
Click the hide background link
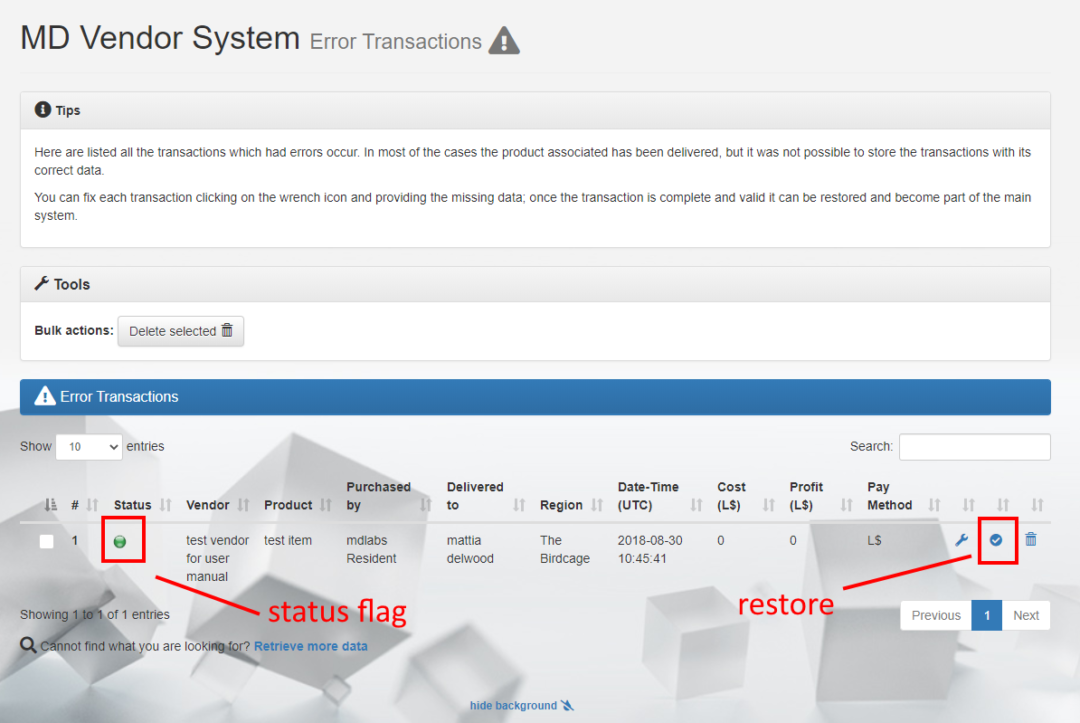click(514, 705)
